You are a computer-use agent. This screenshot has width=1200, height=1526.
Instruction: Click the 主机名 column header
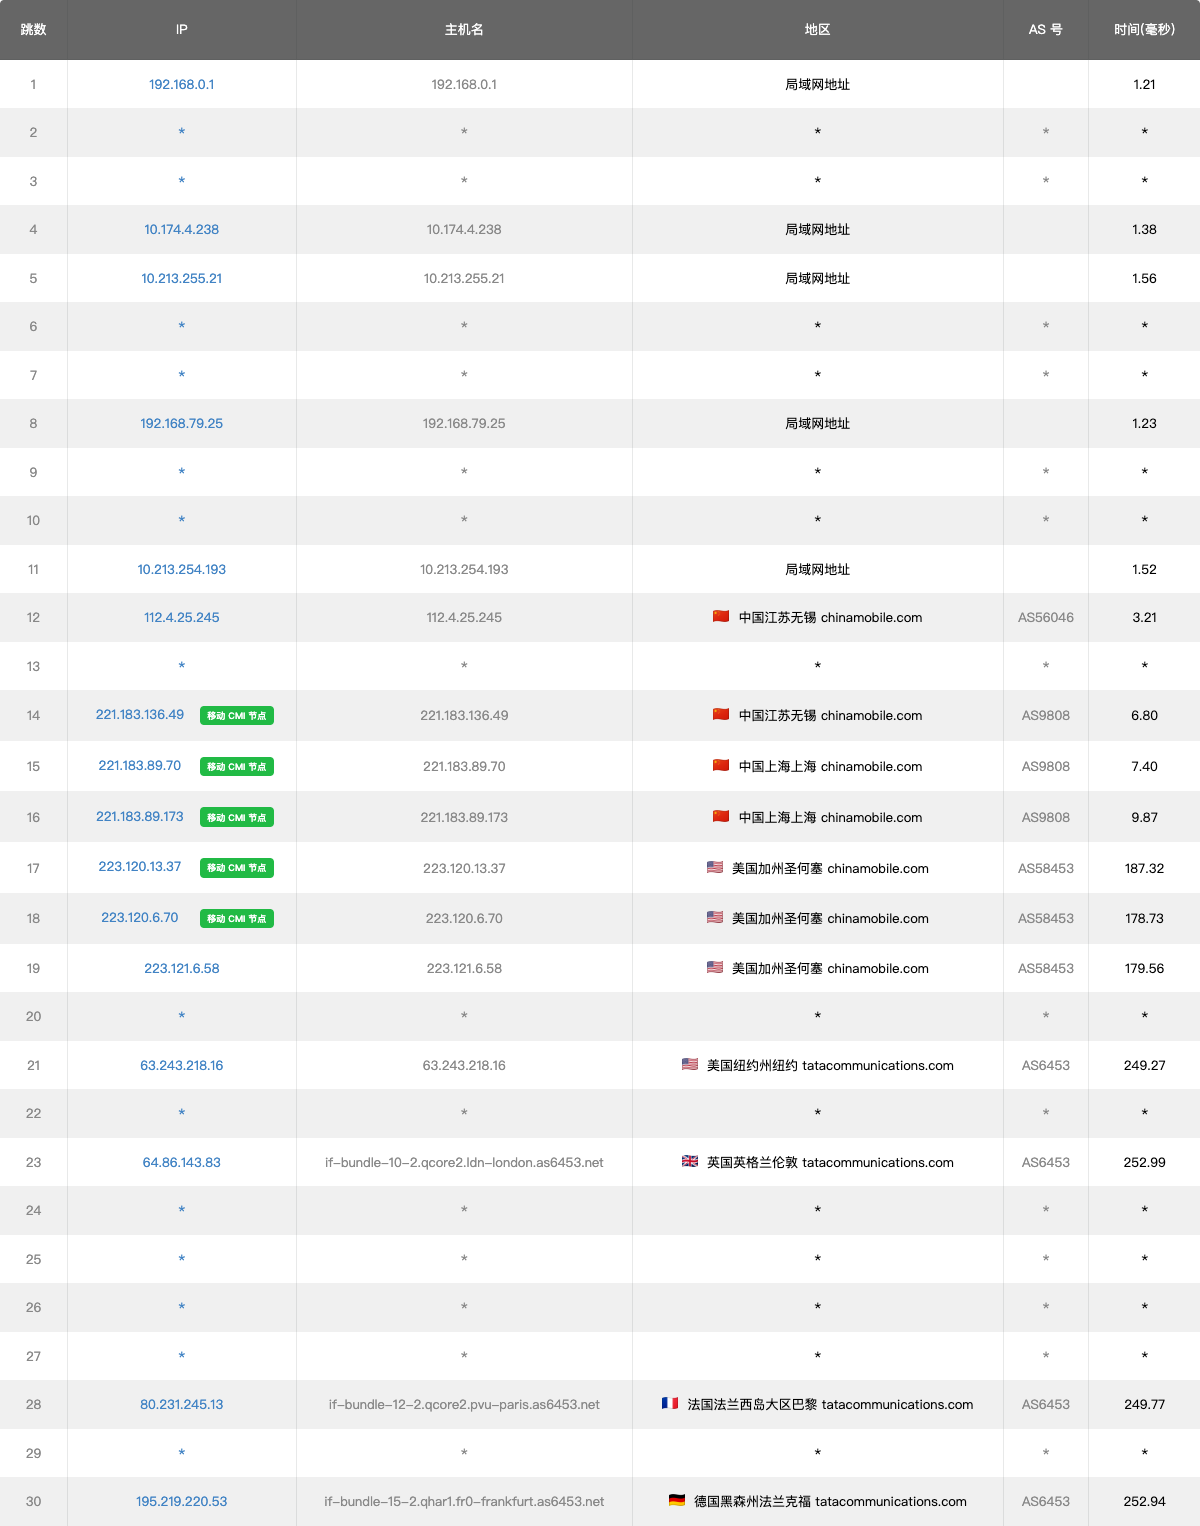[x=464, y=30]
